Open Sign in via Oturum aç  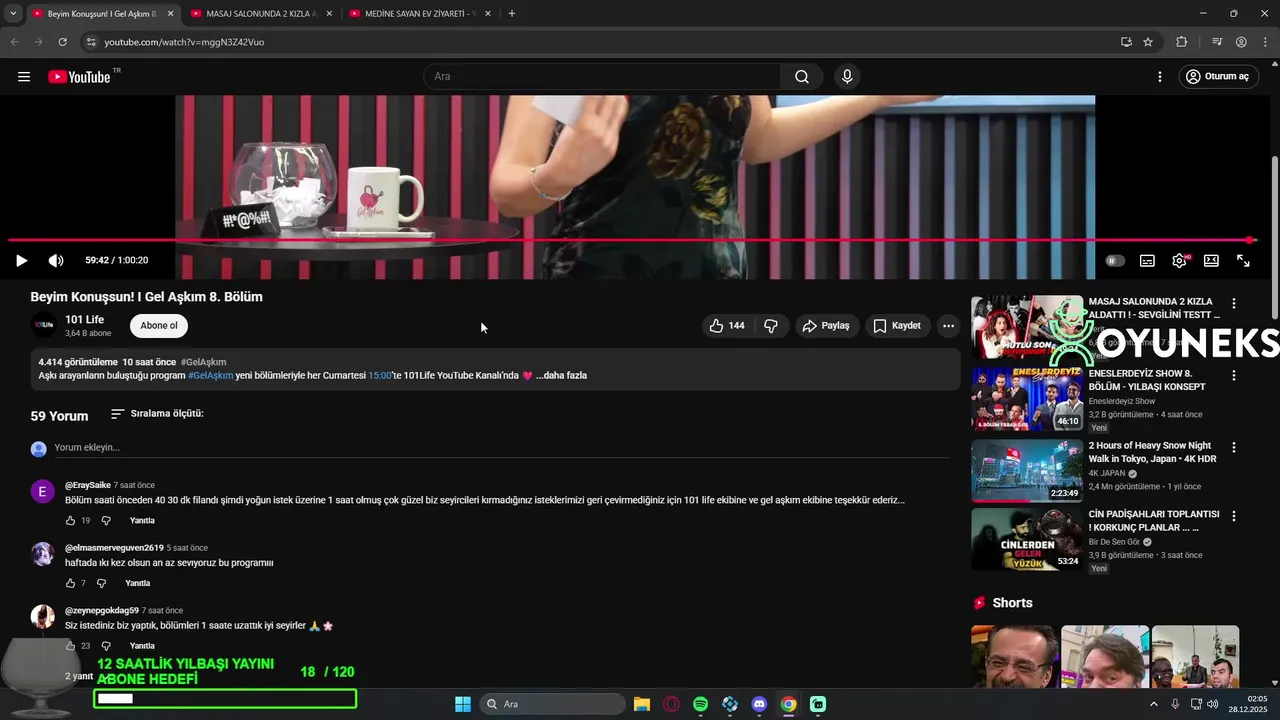1217,77
